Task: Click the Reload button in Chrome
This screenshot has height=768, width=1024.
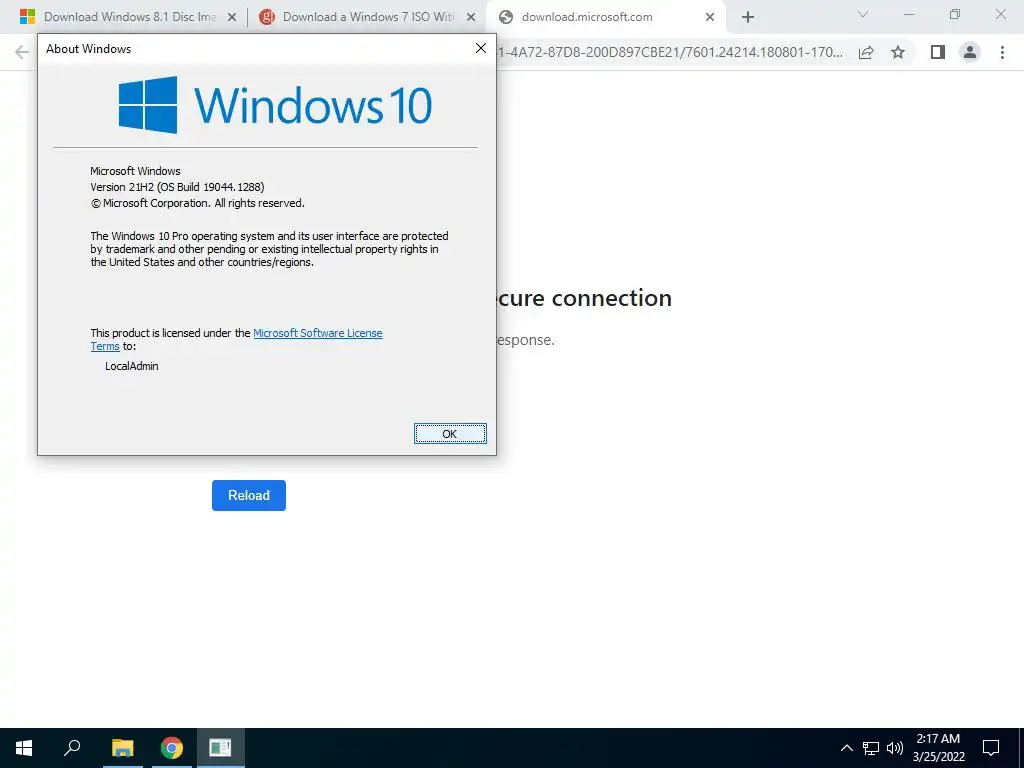Action: [x=249, y=495]
